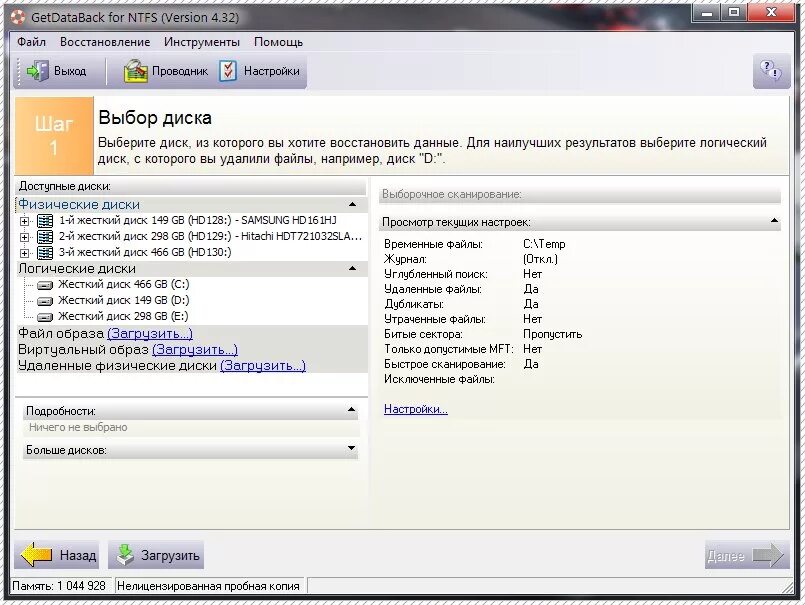Screen dimensions: 805x605
Task: Click Загрузить link for Удаленные физические диски
Action: (263, 366)
